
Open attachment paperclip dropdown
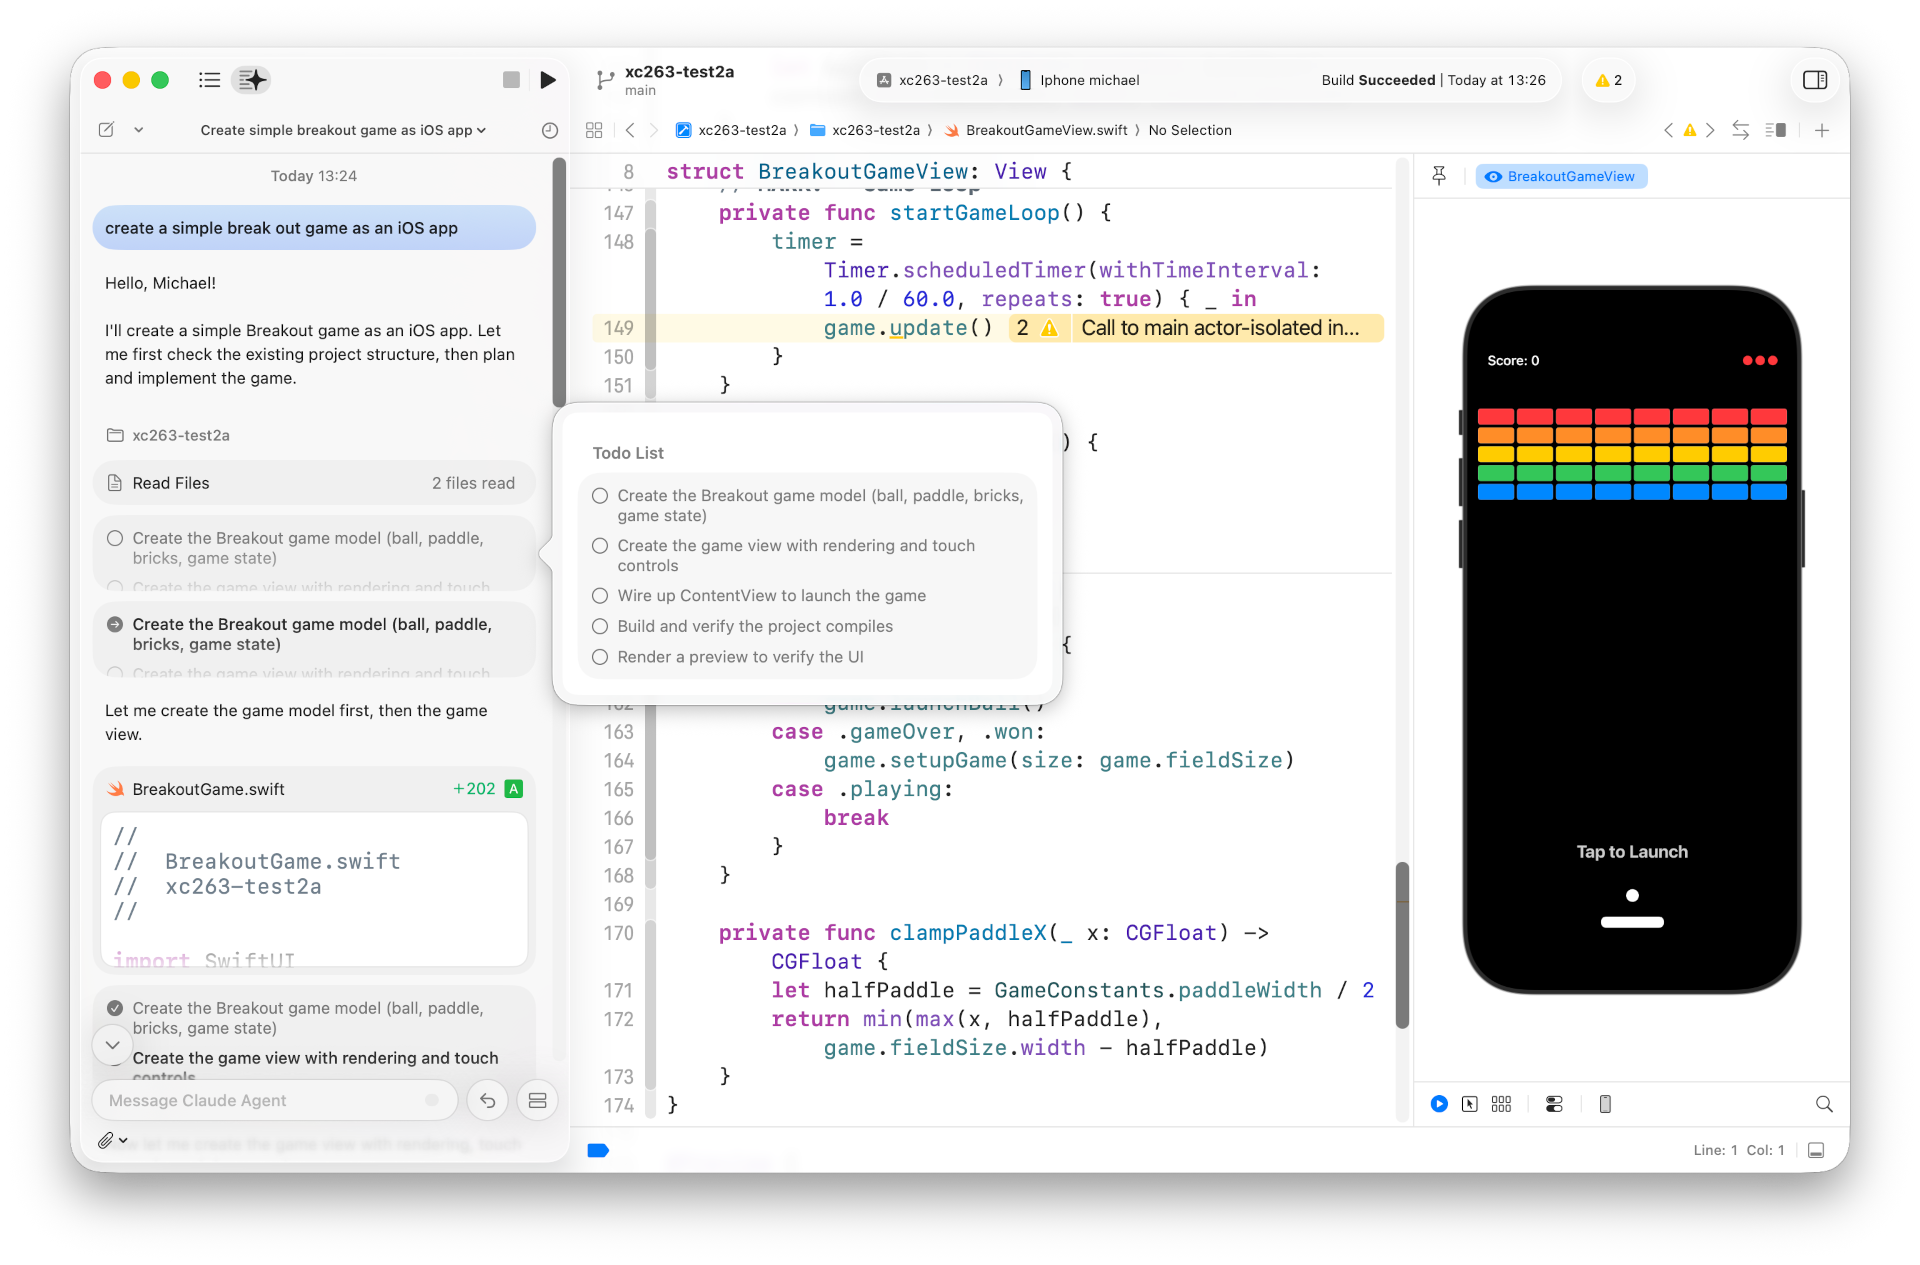click(x=112, y=1140)
